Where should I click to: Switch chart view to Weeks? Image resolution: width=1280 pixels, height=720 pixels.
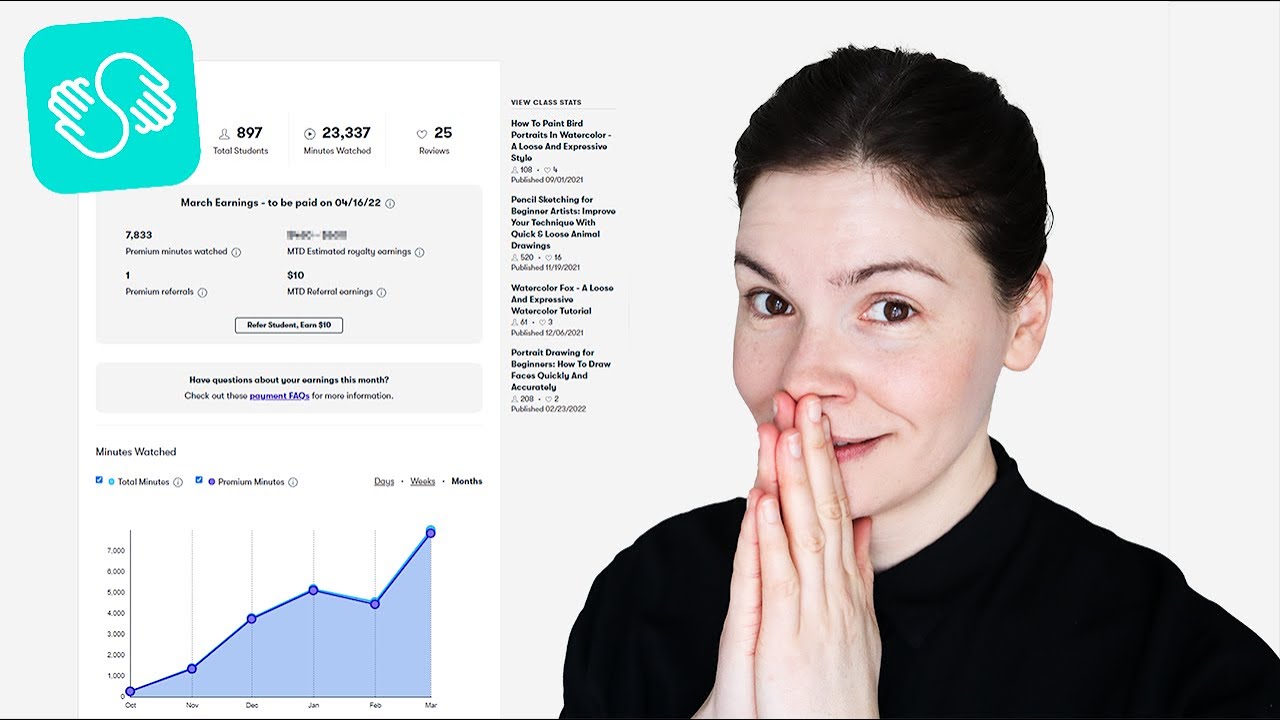coord(423,481)
